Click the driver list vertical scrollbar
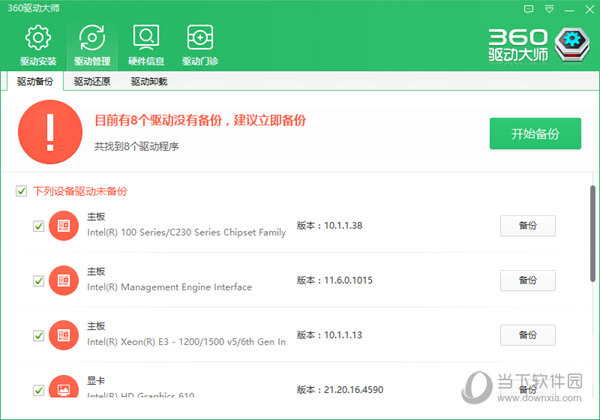The image size is (600, 420). coord(593,233)
